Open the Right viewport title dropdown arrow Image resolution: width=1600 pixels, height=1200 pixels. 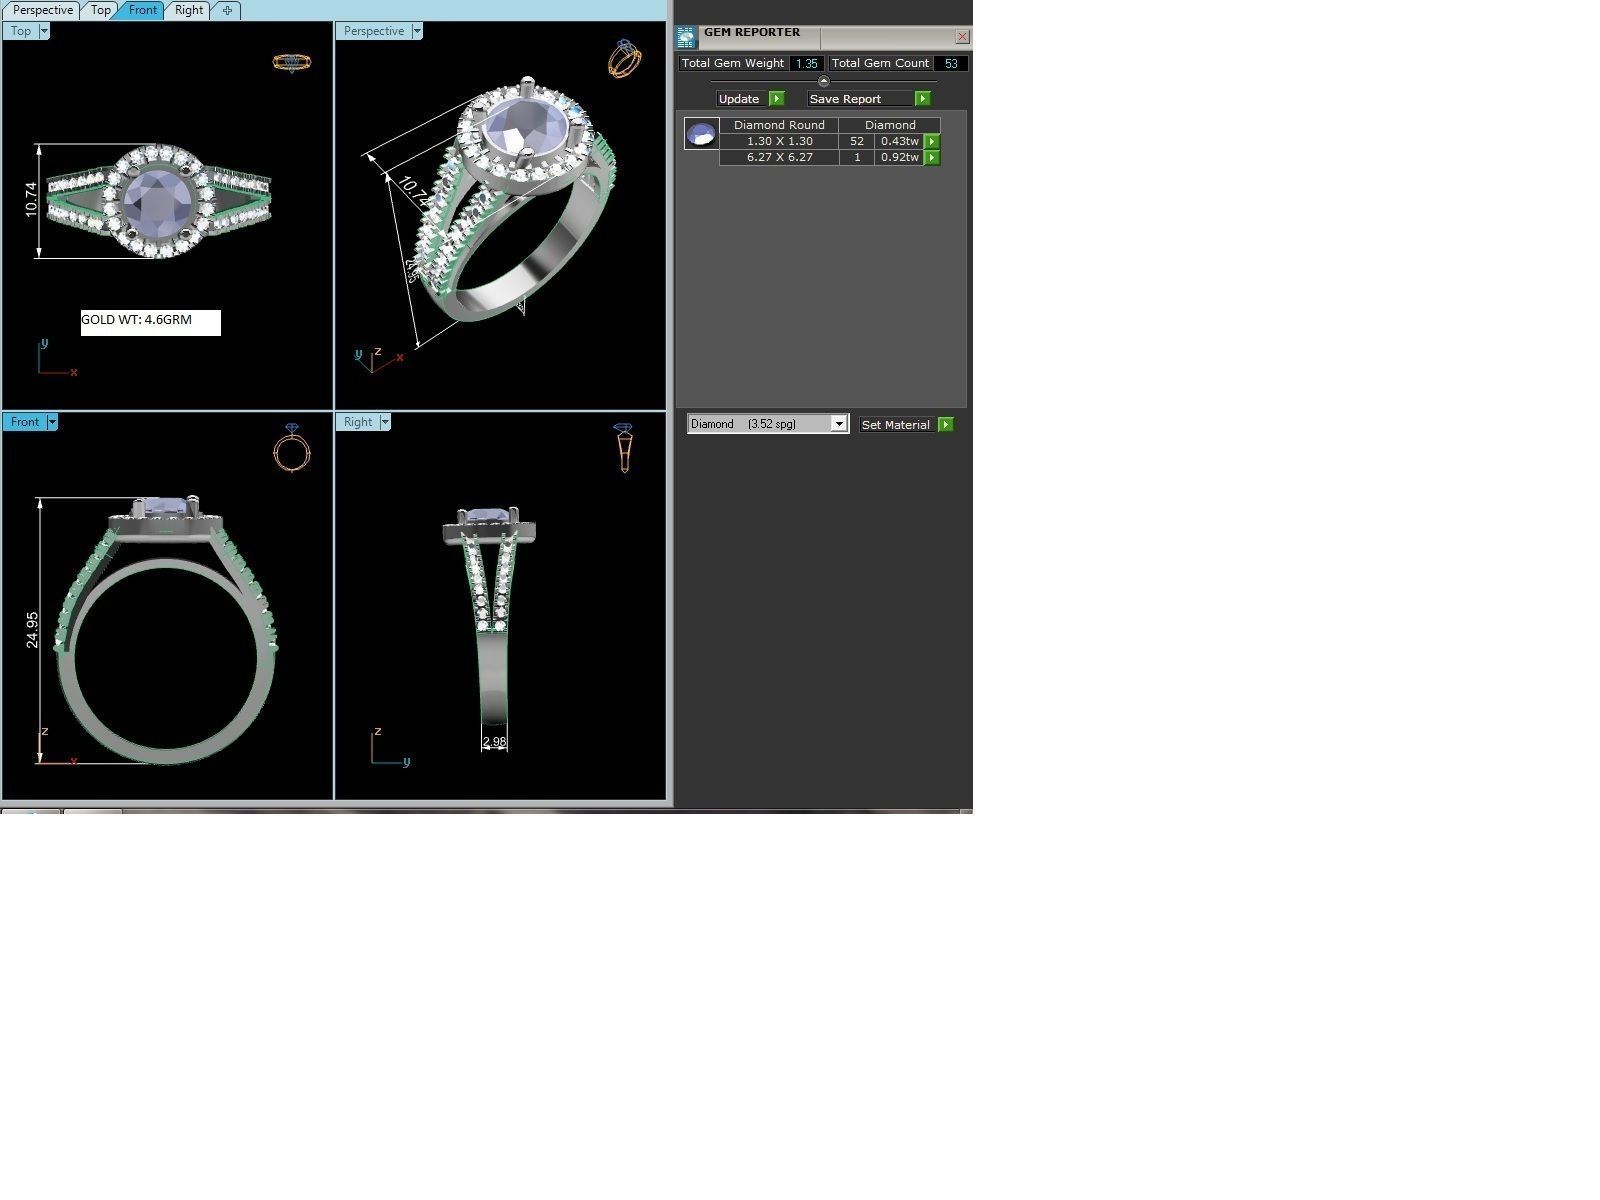pyautogui.click(x=385, y=422)
